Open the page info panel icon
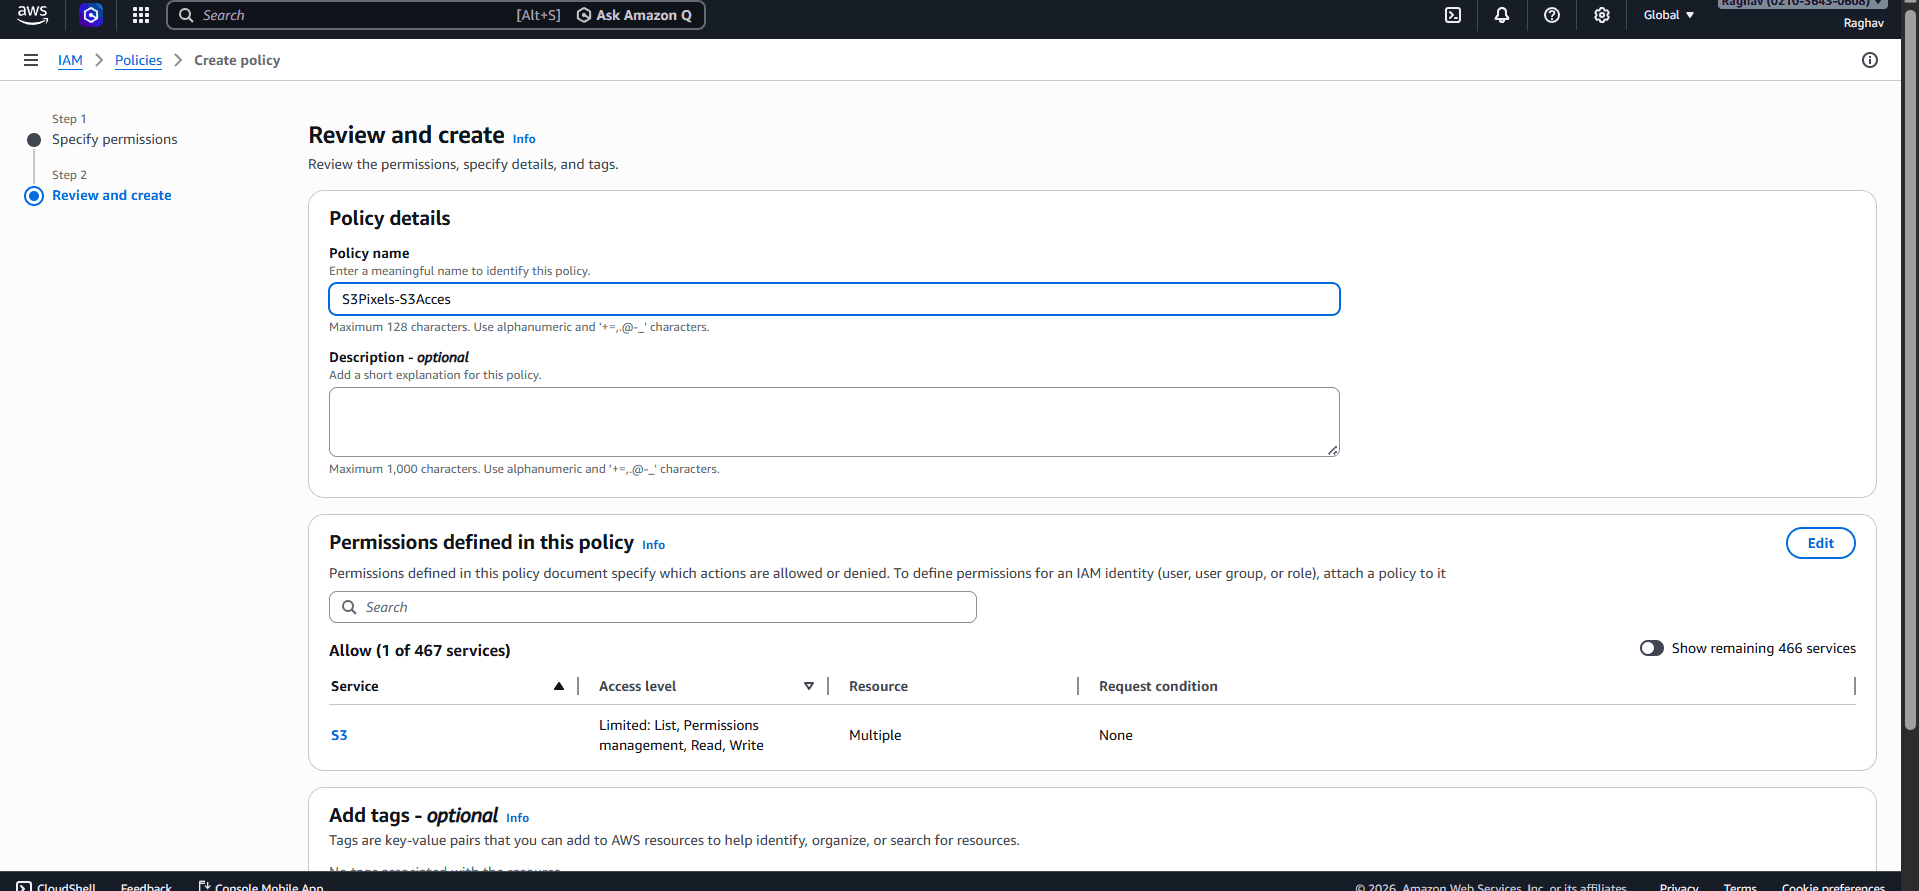Screen dimensions: 1919x891 click(x=1870, y=60)
